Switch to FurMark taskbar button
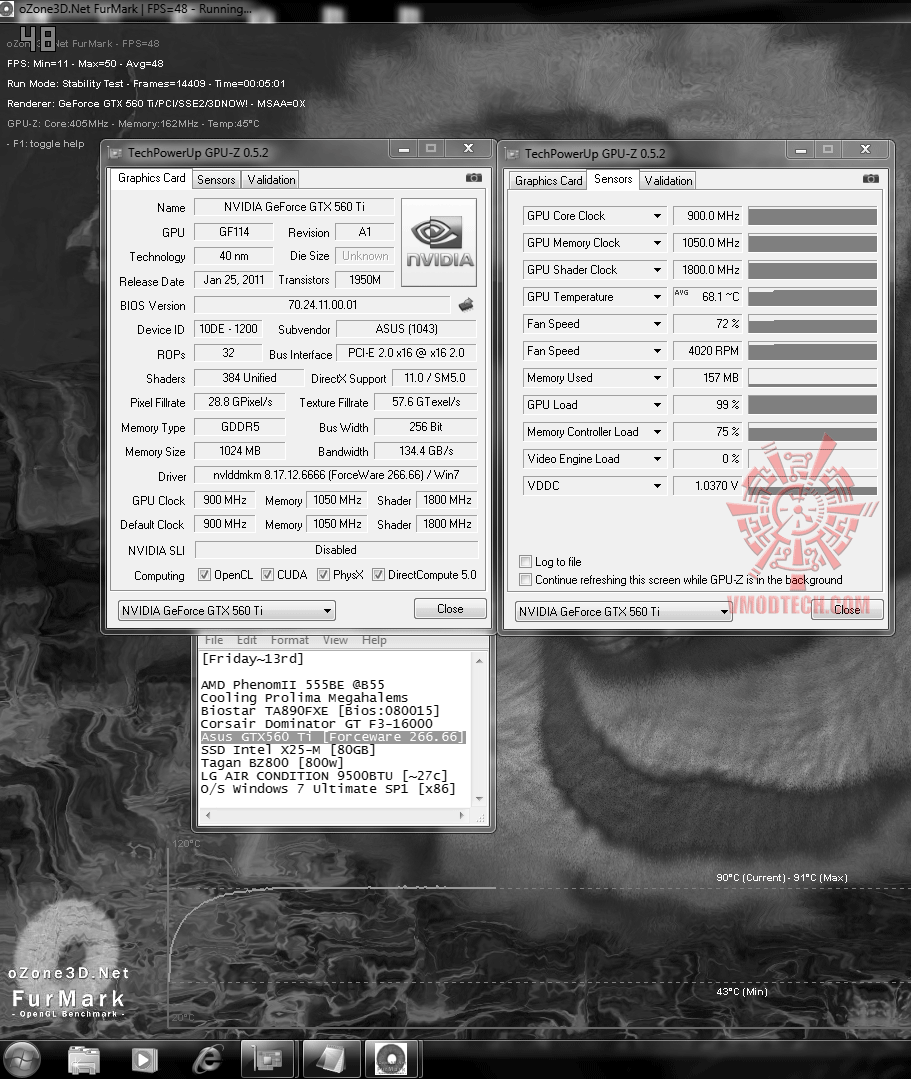Screen dimensions: 911x1079 [x=391, y=1059]
